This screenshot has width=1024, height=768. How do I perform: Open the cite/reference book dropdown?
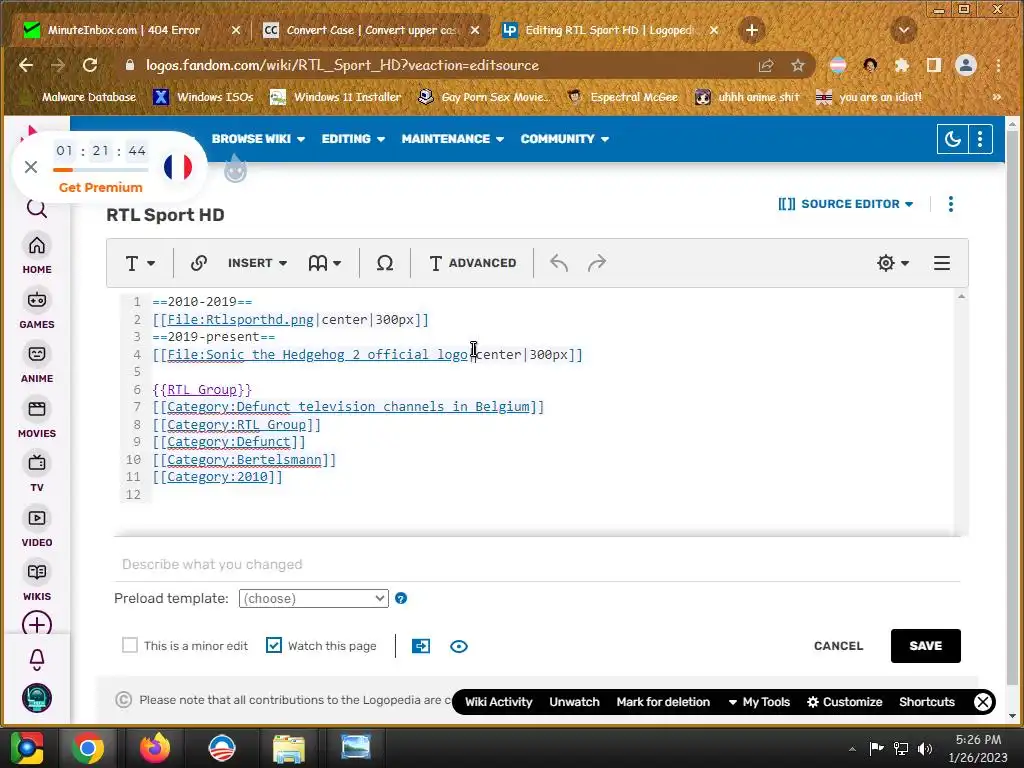(x=325, y=263)
